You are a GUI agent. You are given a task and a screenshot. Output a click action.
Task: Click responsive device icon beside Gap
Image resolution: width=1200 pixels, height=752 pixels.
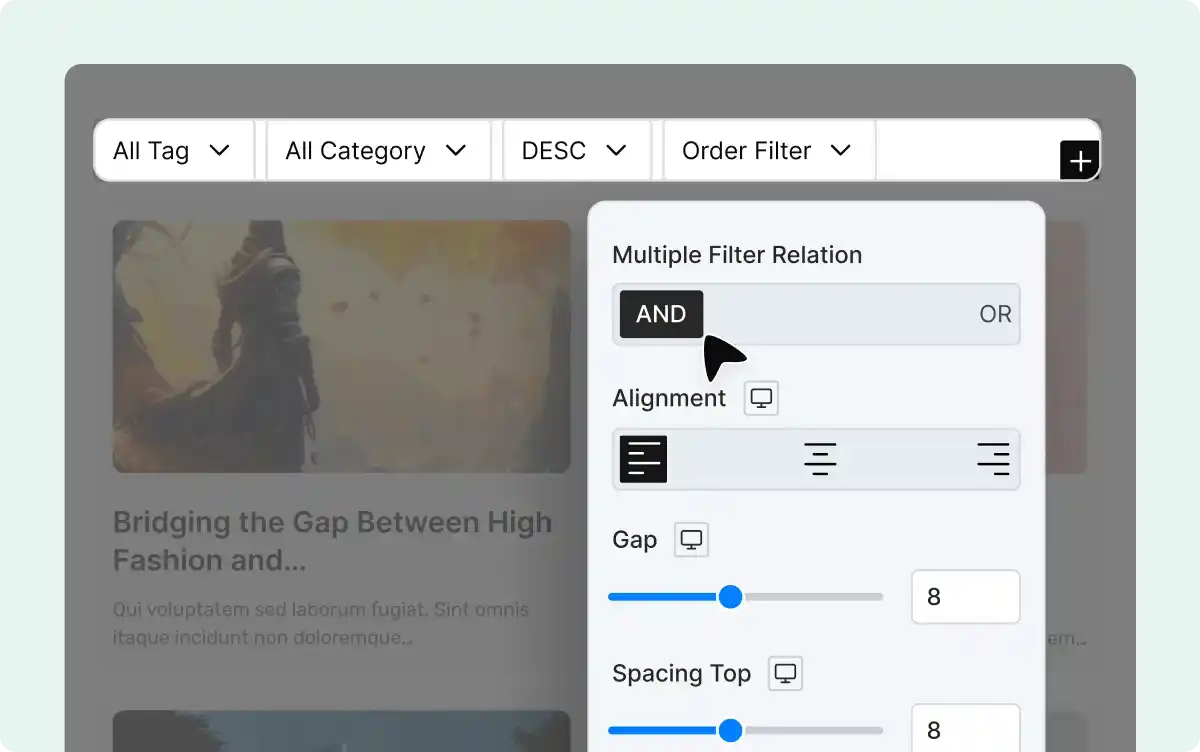[x=691, y=540]
